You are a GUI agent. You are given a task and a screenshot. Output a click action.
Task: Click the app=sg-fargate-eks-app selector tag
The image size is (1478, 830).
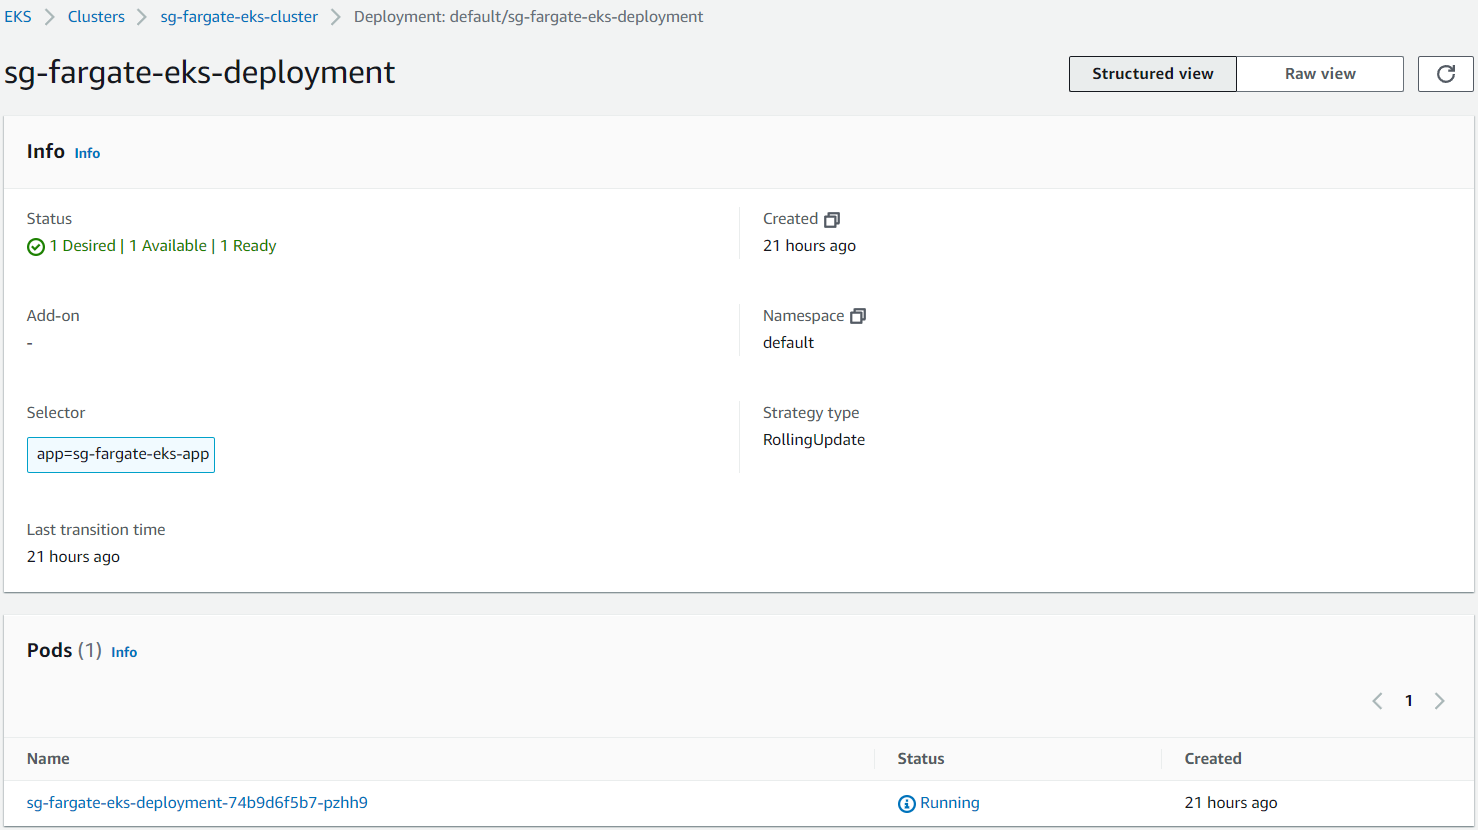click(x=121, y=455)
